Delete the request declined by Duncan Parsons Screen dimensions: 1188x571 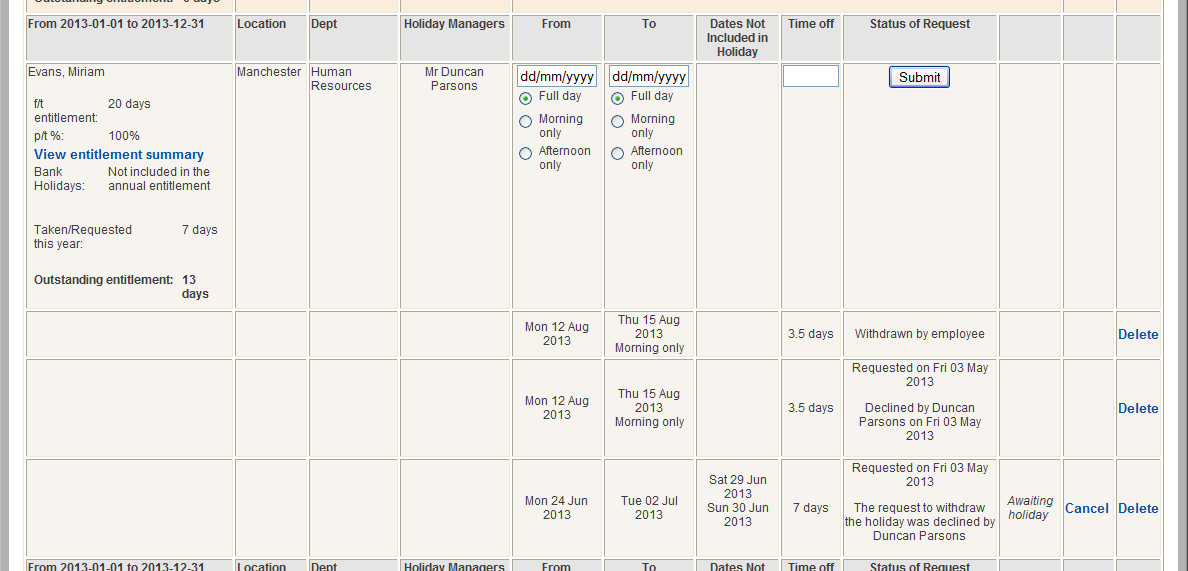[x=1138, y=408]
